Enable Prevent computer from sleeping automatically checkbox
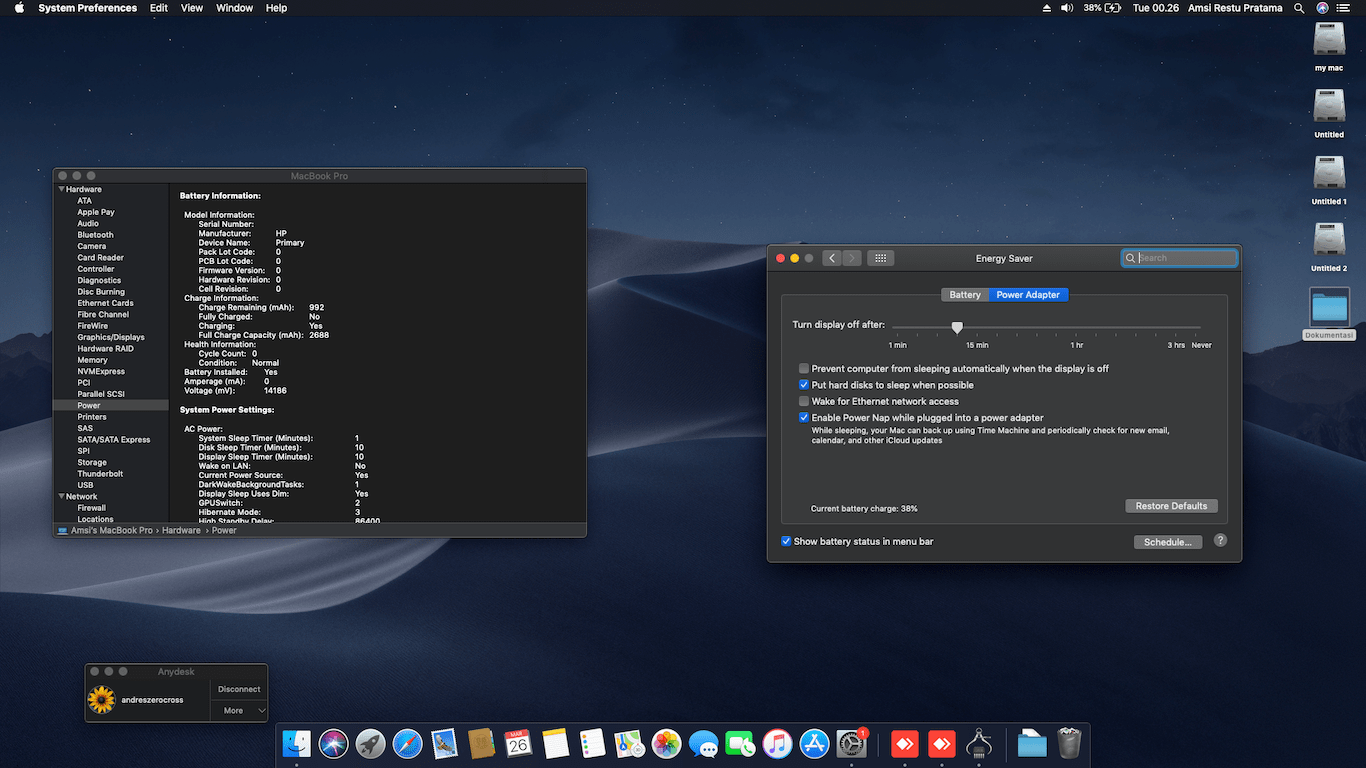Image resolution: width=1366 pixels, height=768 pixels. [x=804, y=369]
